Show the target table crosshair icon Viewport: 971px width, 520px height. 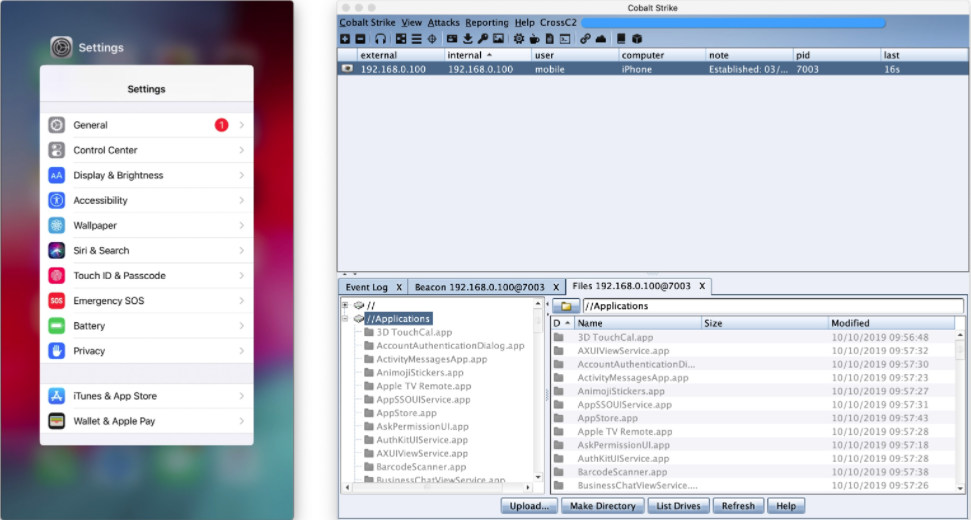click(432, 39)
